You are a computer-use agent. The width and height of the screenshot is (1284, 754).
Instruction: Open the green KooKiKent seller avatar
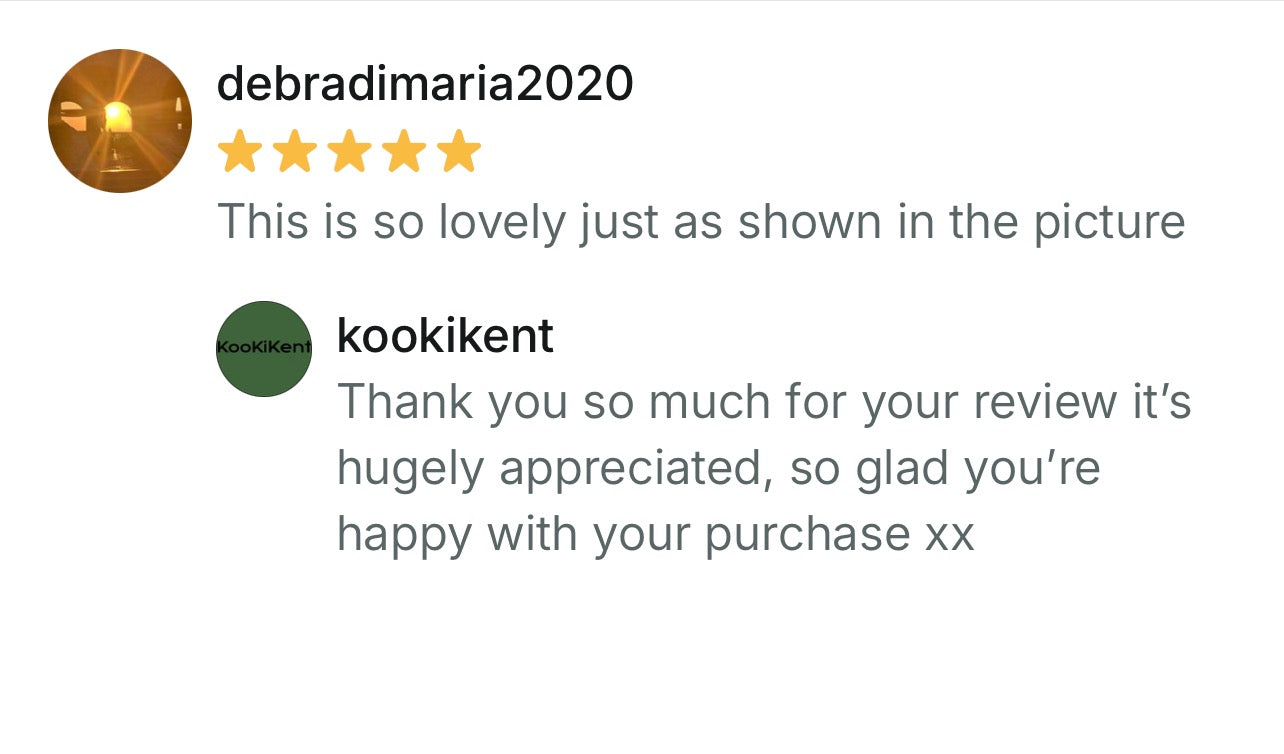[x=264, y=349]
